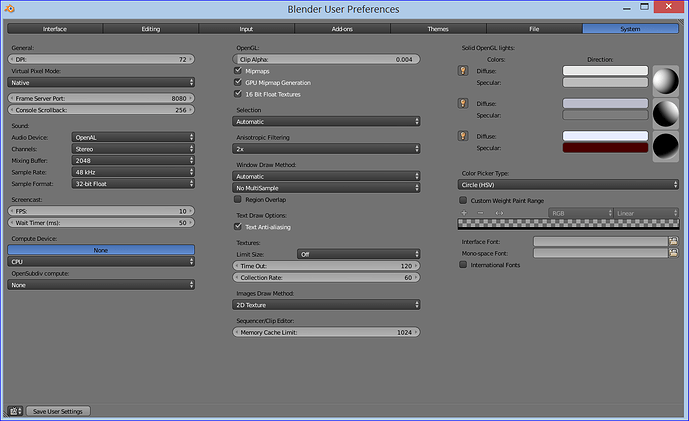The image size is (689, 421).
Task: Browse for Mono-space Font file icon
Action: coord(673,253)
